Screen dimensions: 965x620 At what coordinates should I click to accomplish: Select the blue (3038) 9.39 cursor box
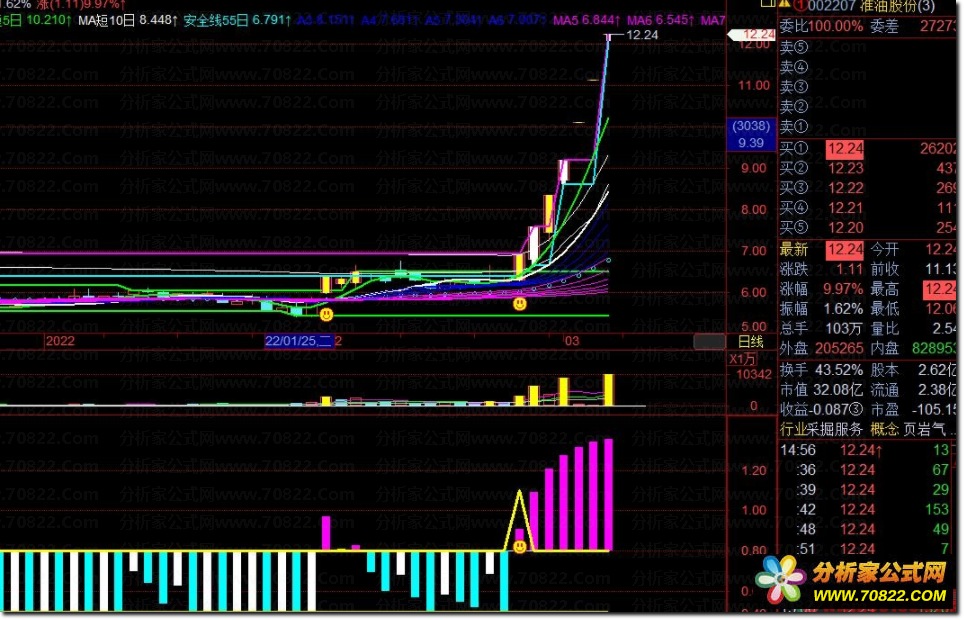(x=751, y=134)
